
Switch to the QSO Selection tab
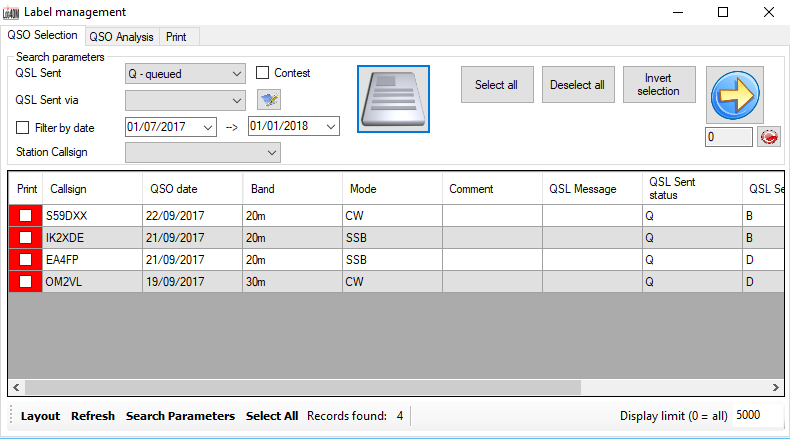click(x=42, y=35)
